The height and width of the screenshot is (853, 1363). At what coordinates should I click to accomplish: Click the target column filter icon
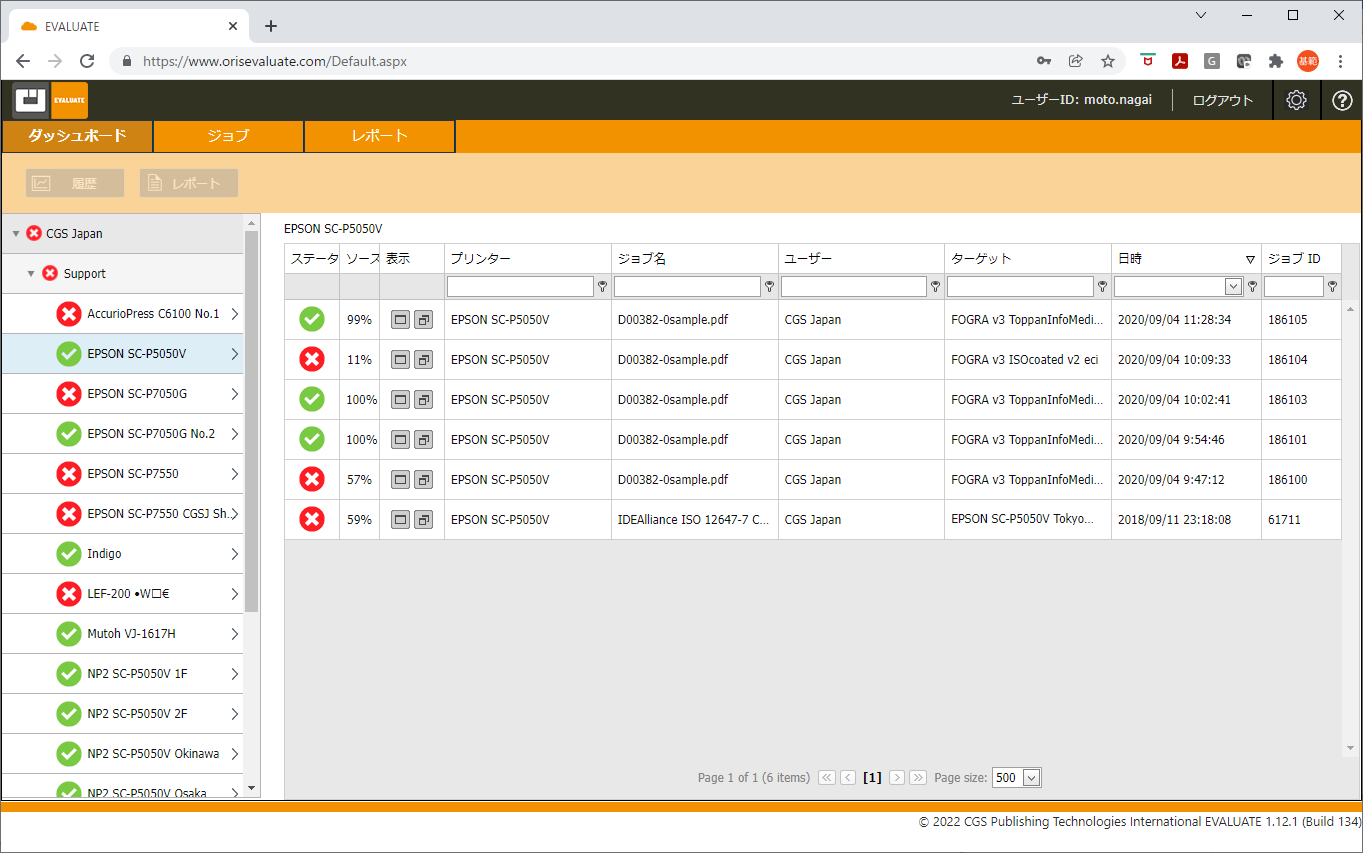coord(1102,287)
